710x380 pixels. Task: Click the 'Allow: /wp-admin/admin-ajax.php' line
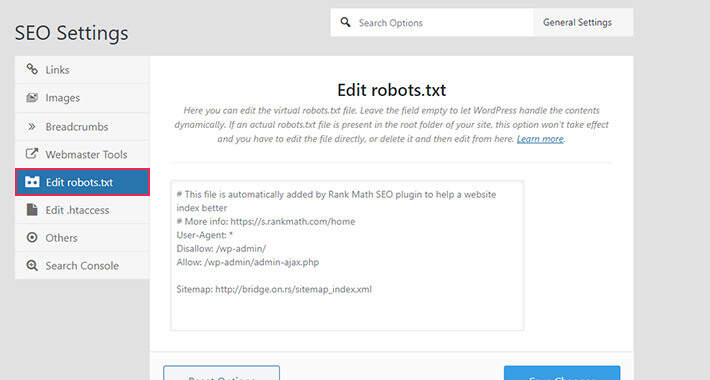[x=248, y=262]
